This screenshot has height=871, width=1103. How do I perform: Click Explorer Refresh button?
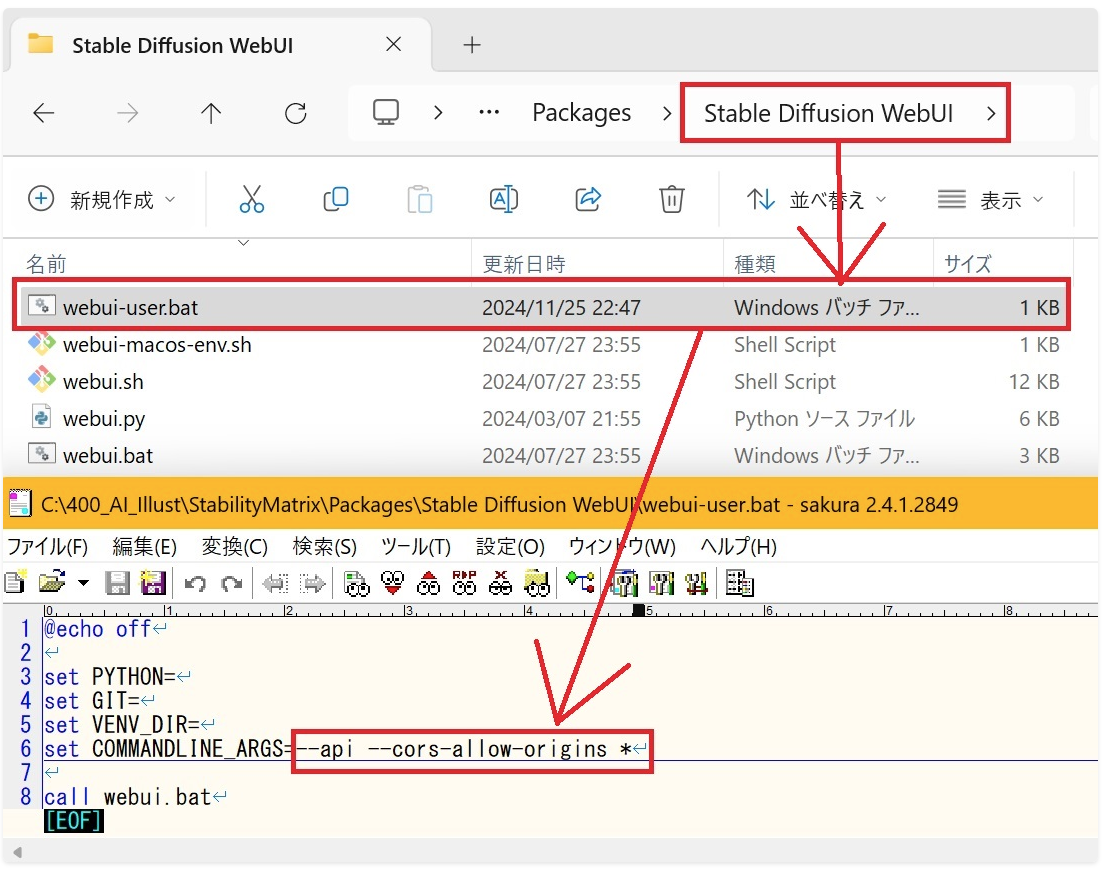point(295,113)
